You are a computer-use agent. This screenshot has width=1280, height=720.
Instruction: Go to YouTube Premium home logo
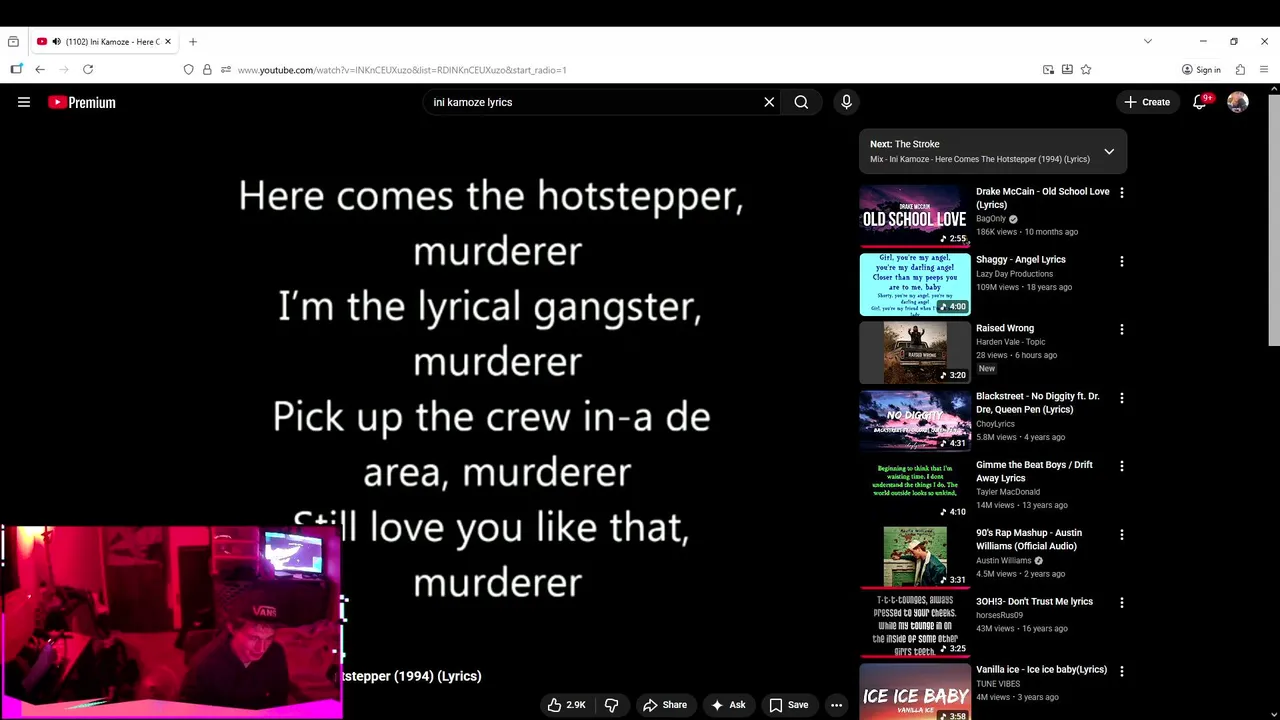point(82,102)
